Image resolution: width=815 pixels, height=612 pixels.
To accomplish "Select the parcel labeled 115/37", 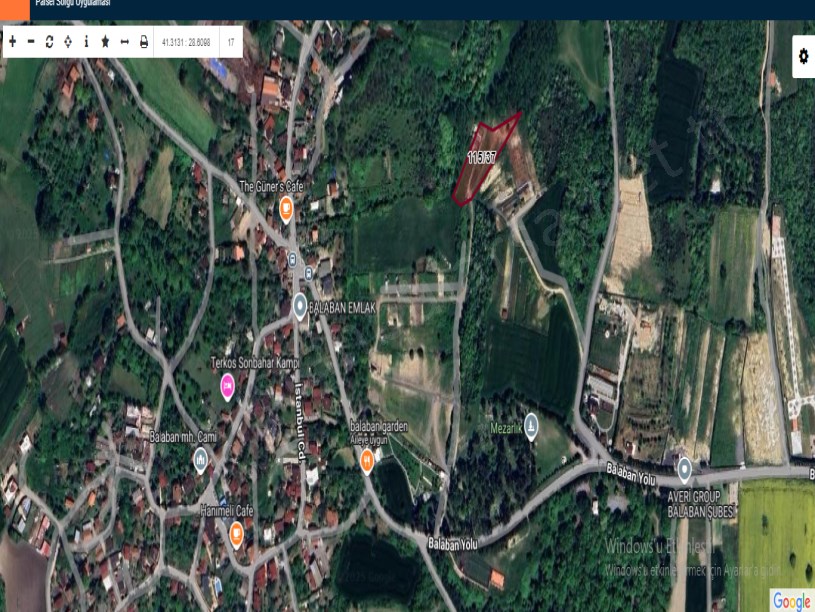I will [x=482, y=158].
